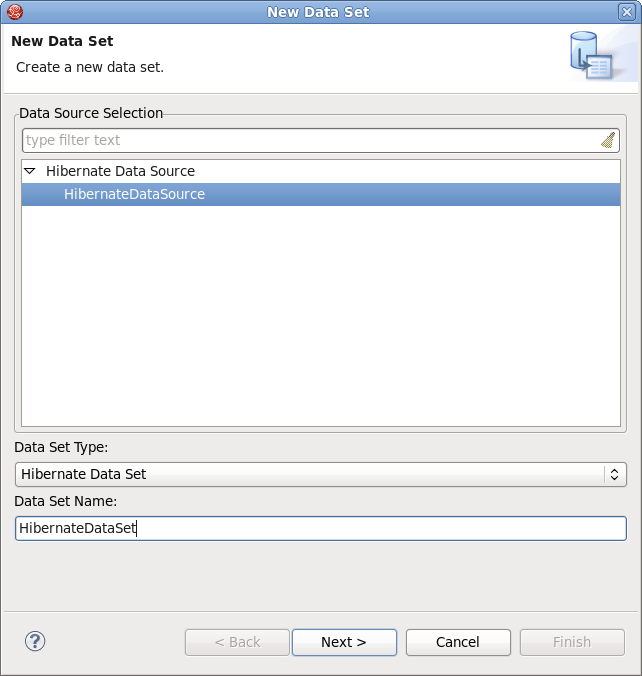Focus the type filter text field
The image size is (642, 676).
[310, 140]
